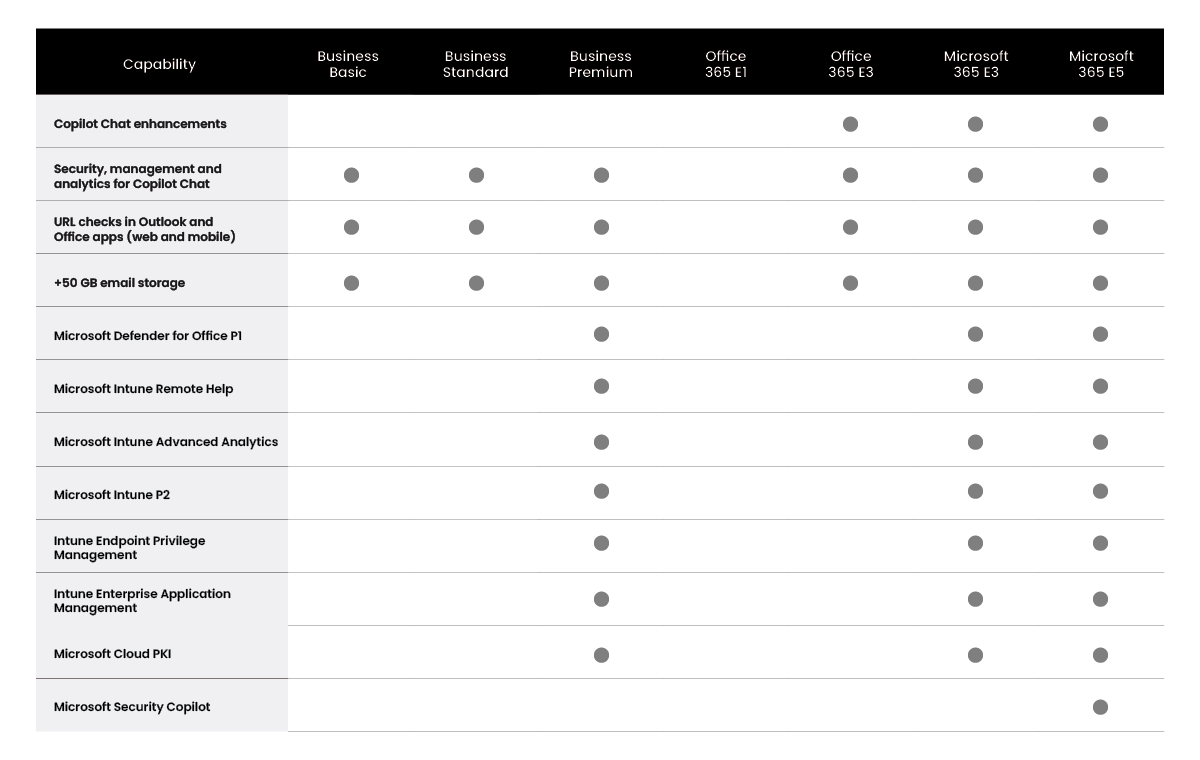This screenshot has height=760, width=1200.
Task: Select the Microsoft 365 E5 column header
Action: (1100, 64)
